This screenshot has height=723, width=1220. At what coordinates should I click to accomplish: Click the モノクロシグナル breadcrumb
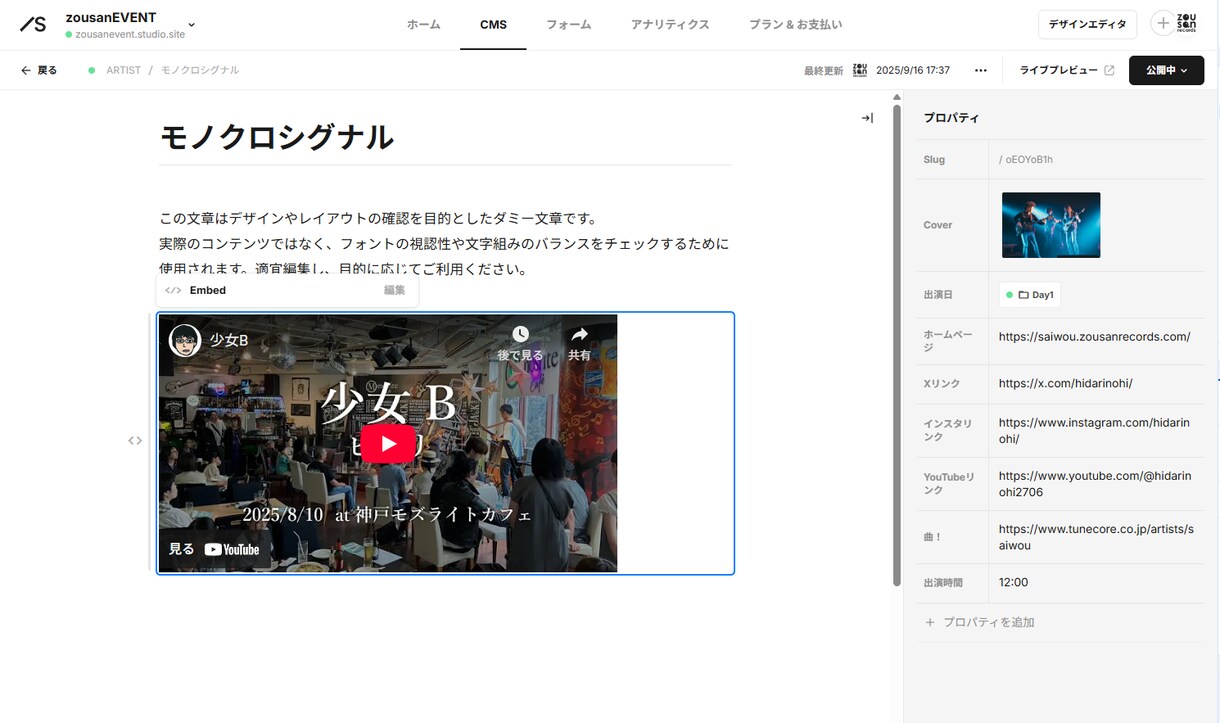point(200,70)
